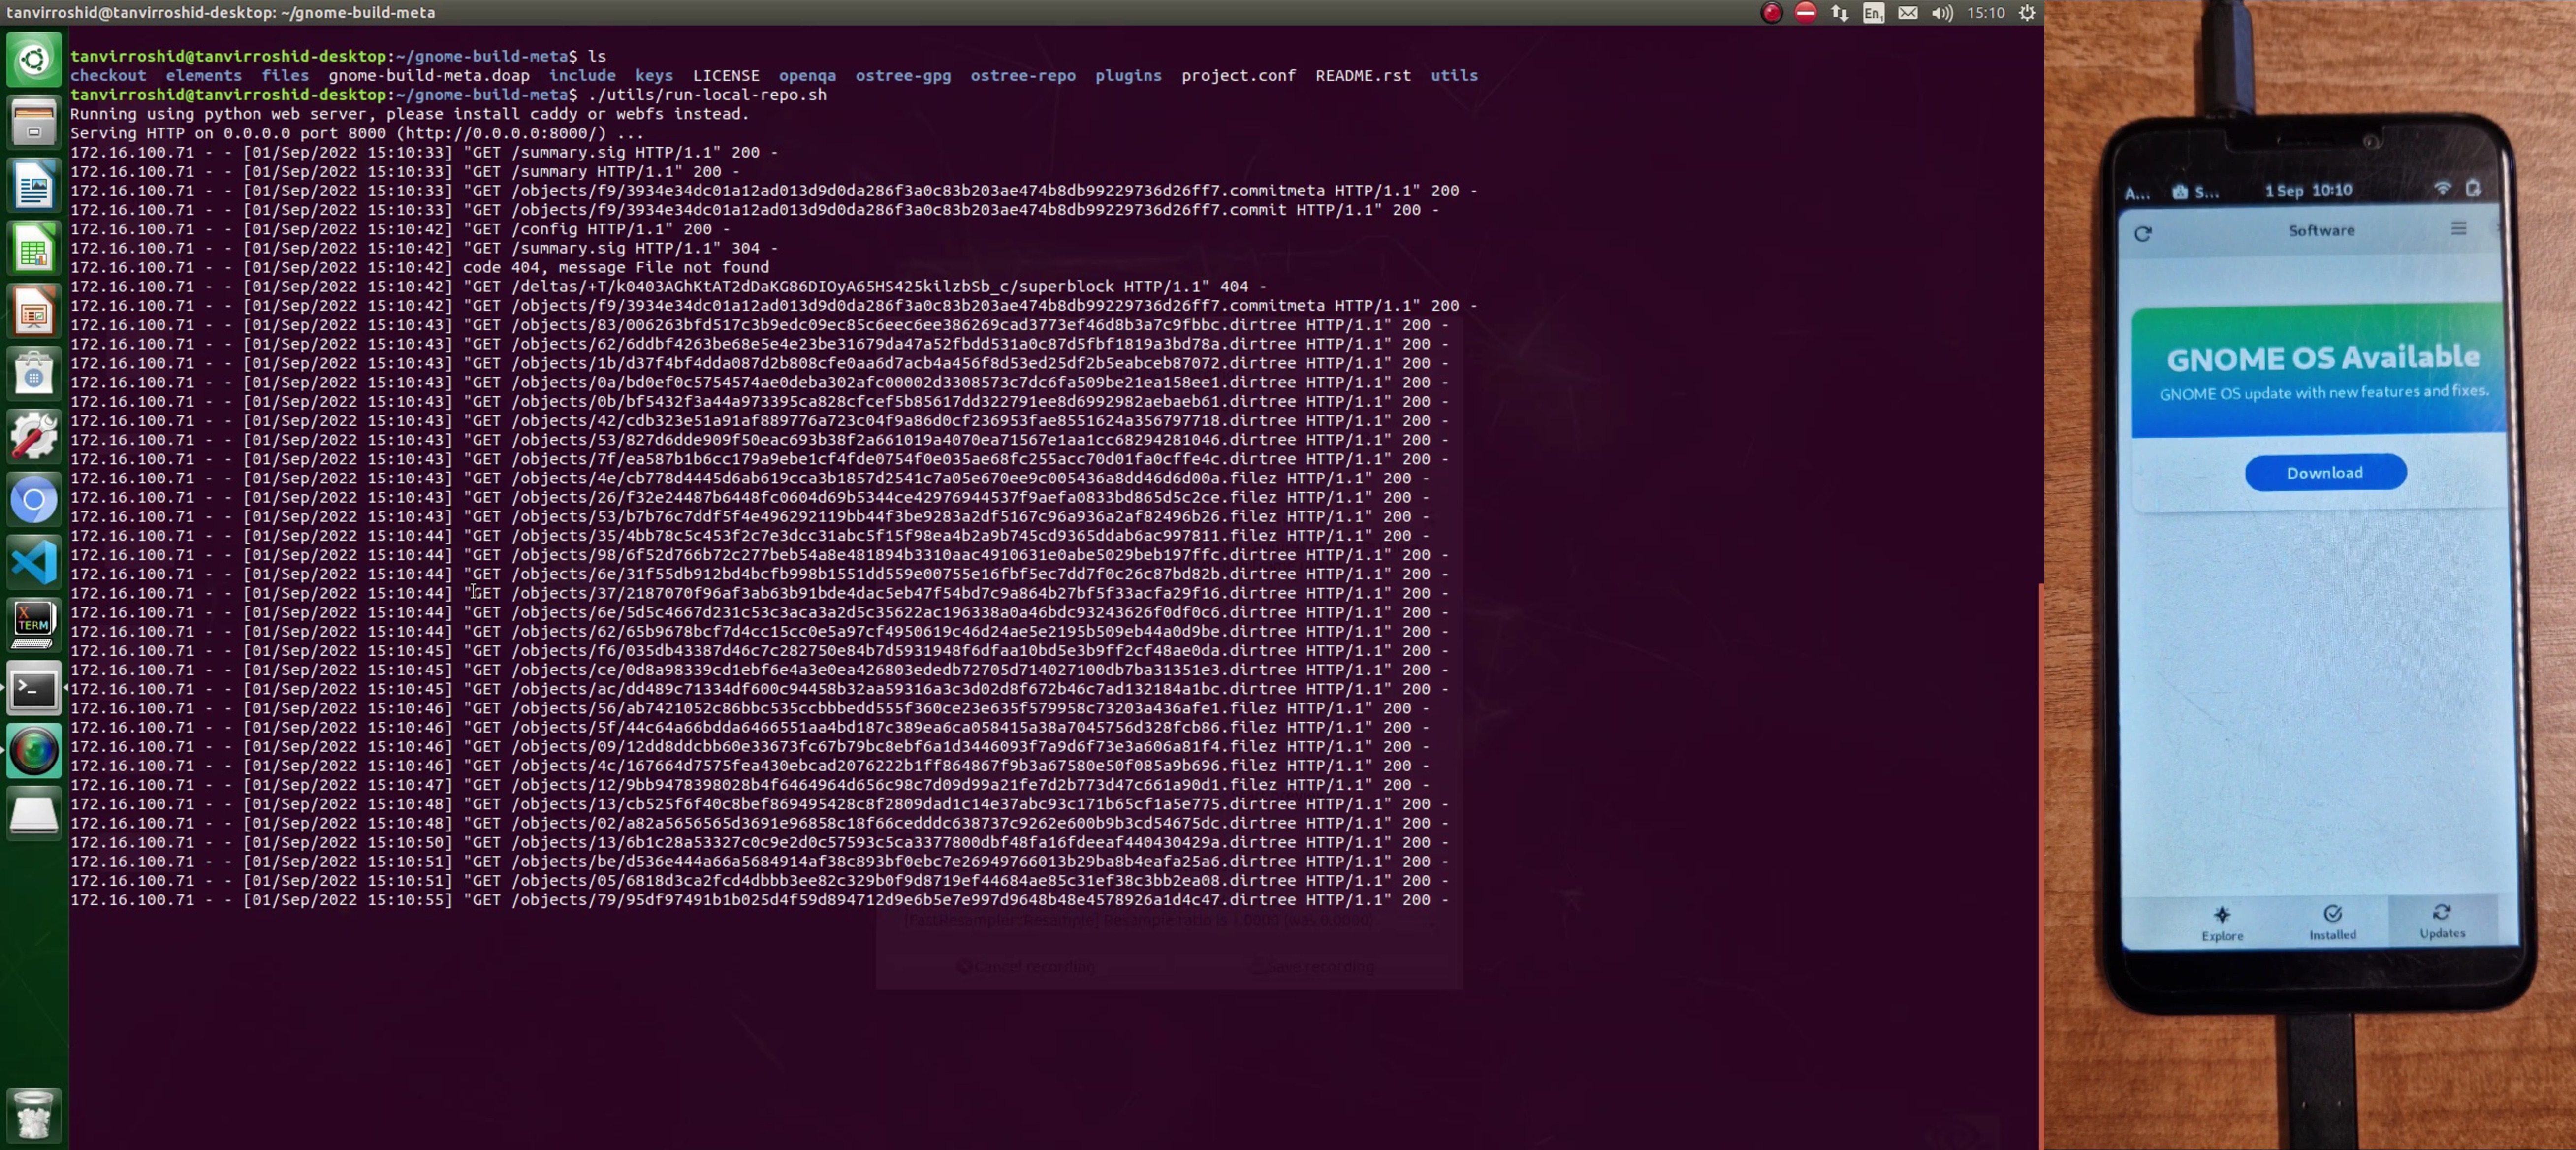
Task: Open the Files cabinet icon in dock
Action: pos(34,123)
